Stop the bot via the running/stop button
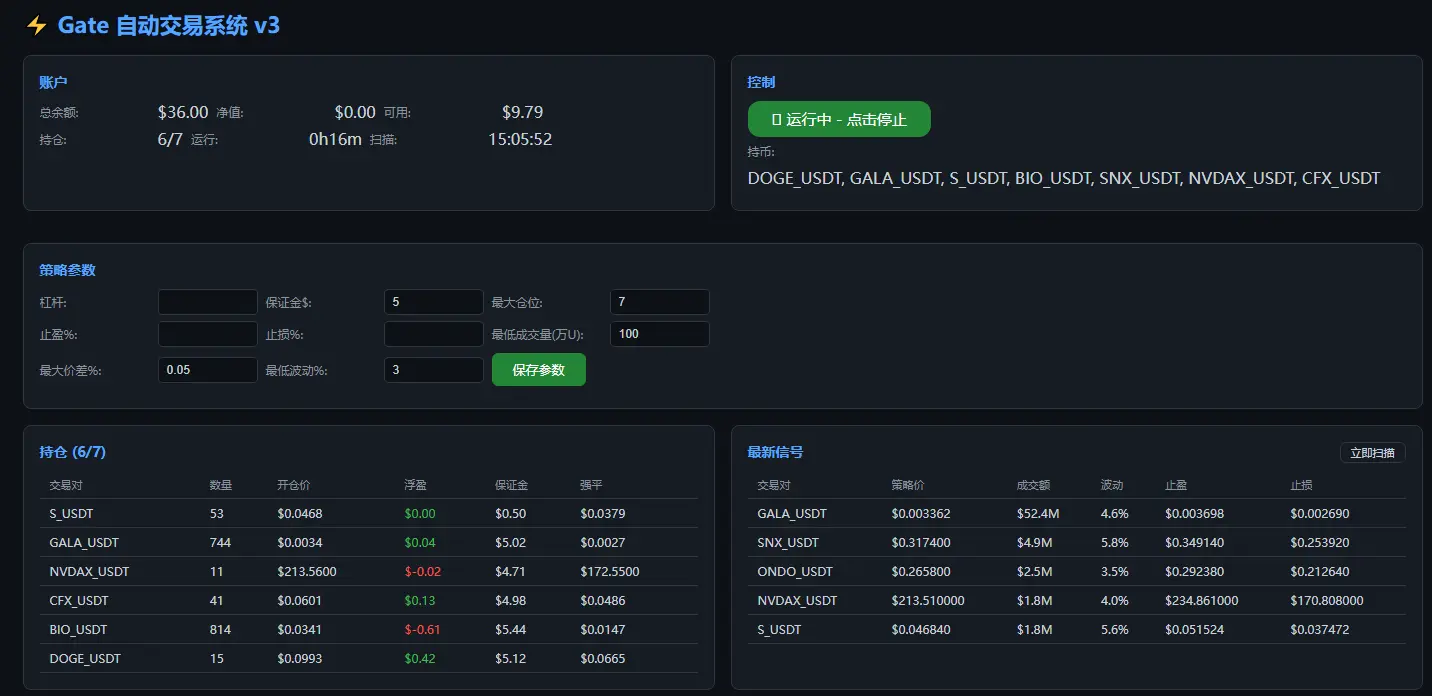Screen dimensions: 1432x696 click(839, 119)
